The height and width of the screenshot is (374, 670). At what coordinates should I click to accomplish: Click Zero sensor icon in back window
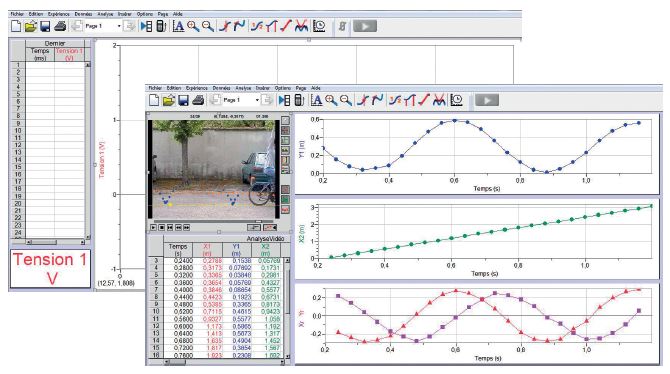pyautogui.click(x=342, y=27)
